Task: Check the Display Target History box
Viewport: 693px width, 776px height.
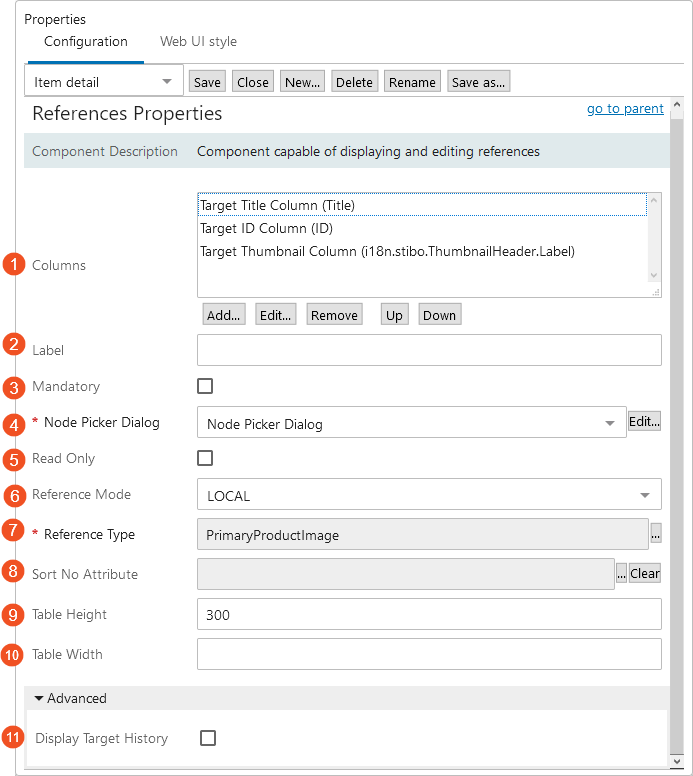Action: [208, 738]
